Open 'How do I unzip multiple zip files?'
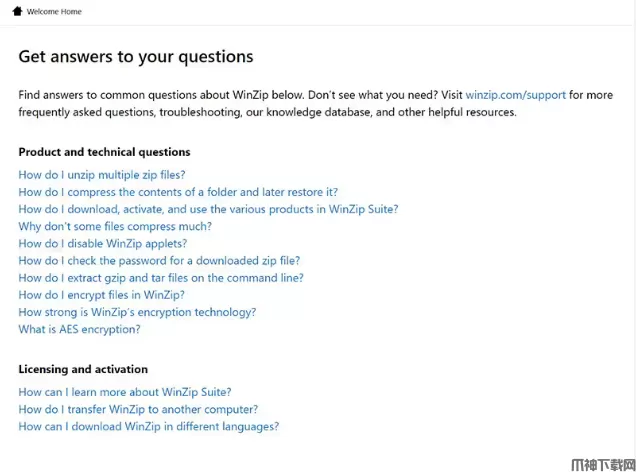 pos(101,175)
